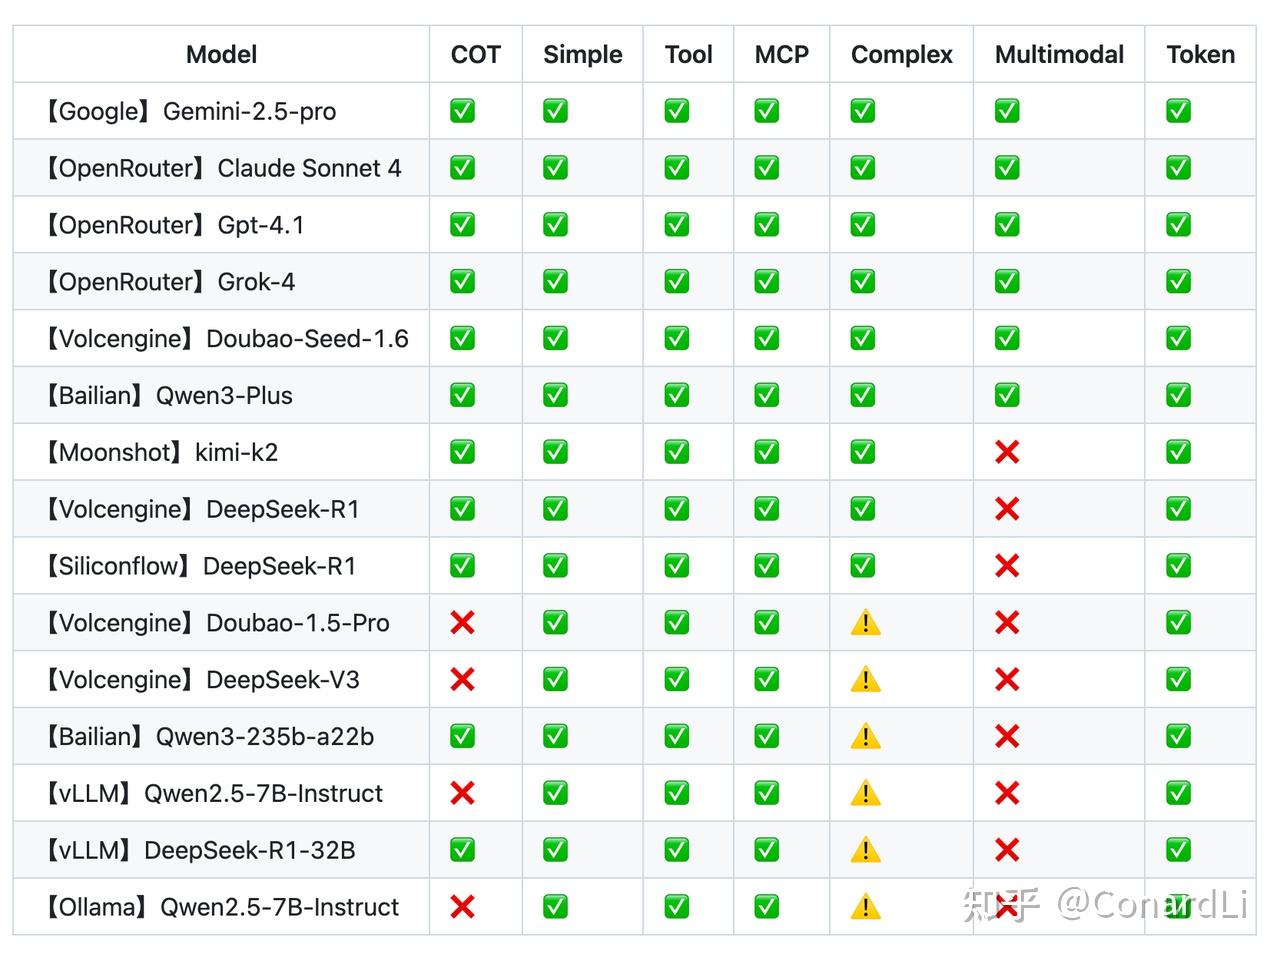Click the red cross in Doubao-1.5-Pro COT cell
The width and height of the screenshot is (1280, 954).
pyautogui.click(x=462, y=623)
